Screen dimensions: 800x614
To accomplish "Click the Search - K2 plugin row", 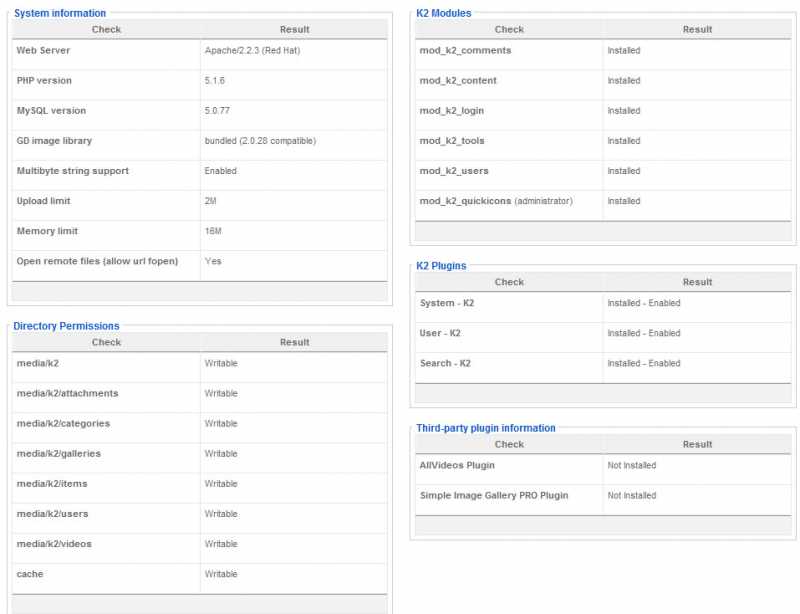I will 603,363.
